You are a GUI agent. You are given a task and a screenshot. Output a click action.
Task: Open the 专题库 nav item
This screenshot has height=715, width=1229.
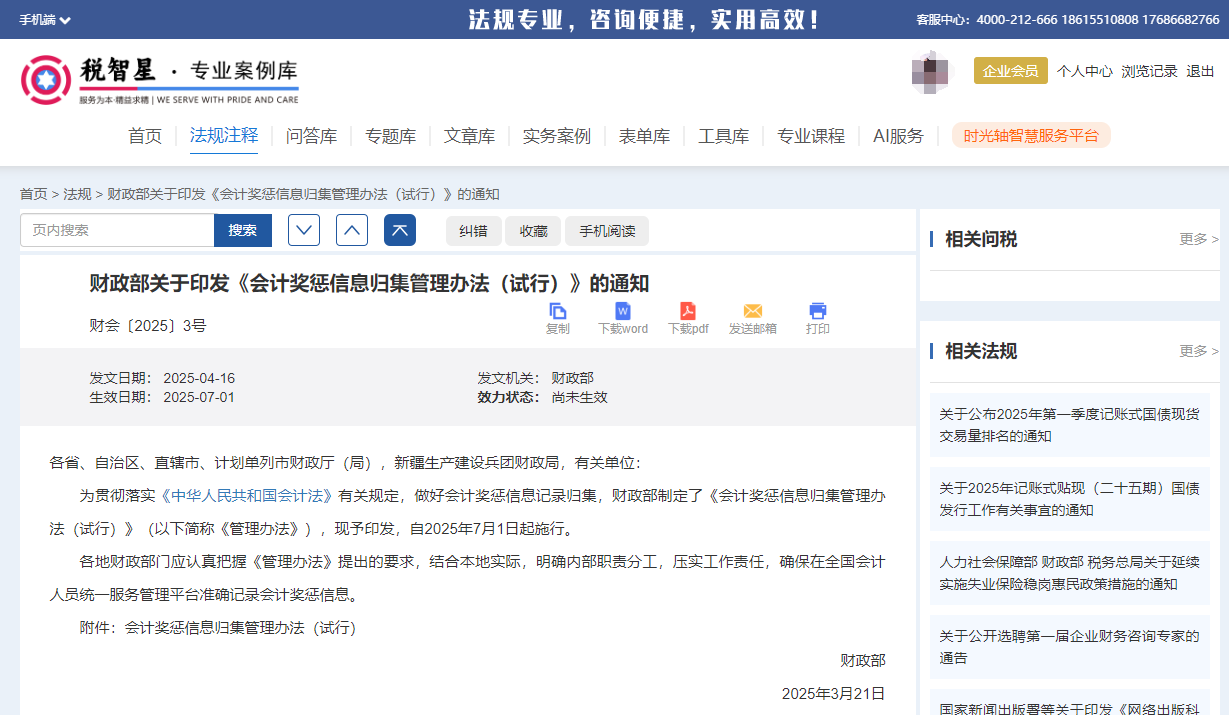pyautogui.click(x=391, y=136)
